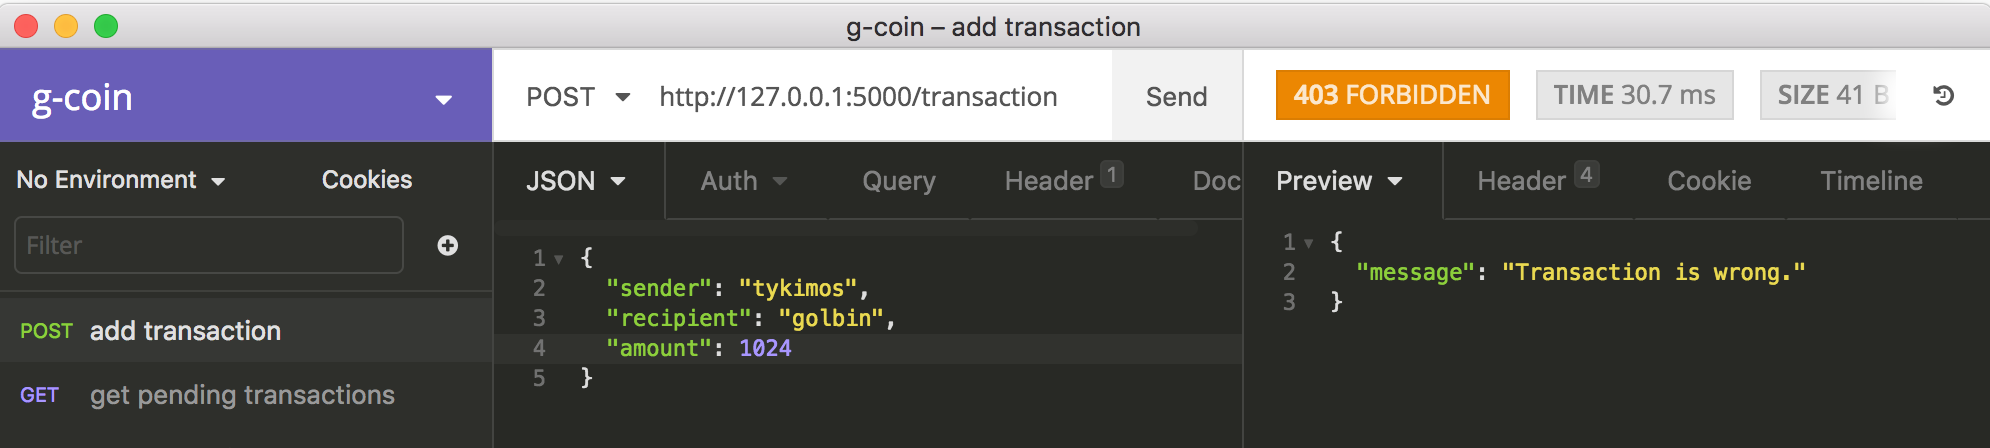Send the request with the Send button
This screenshot has height=448, width=1990.
point(1177,96)
